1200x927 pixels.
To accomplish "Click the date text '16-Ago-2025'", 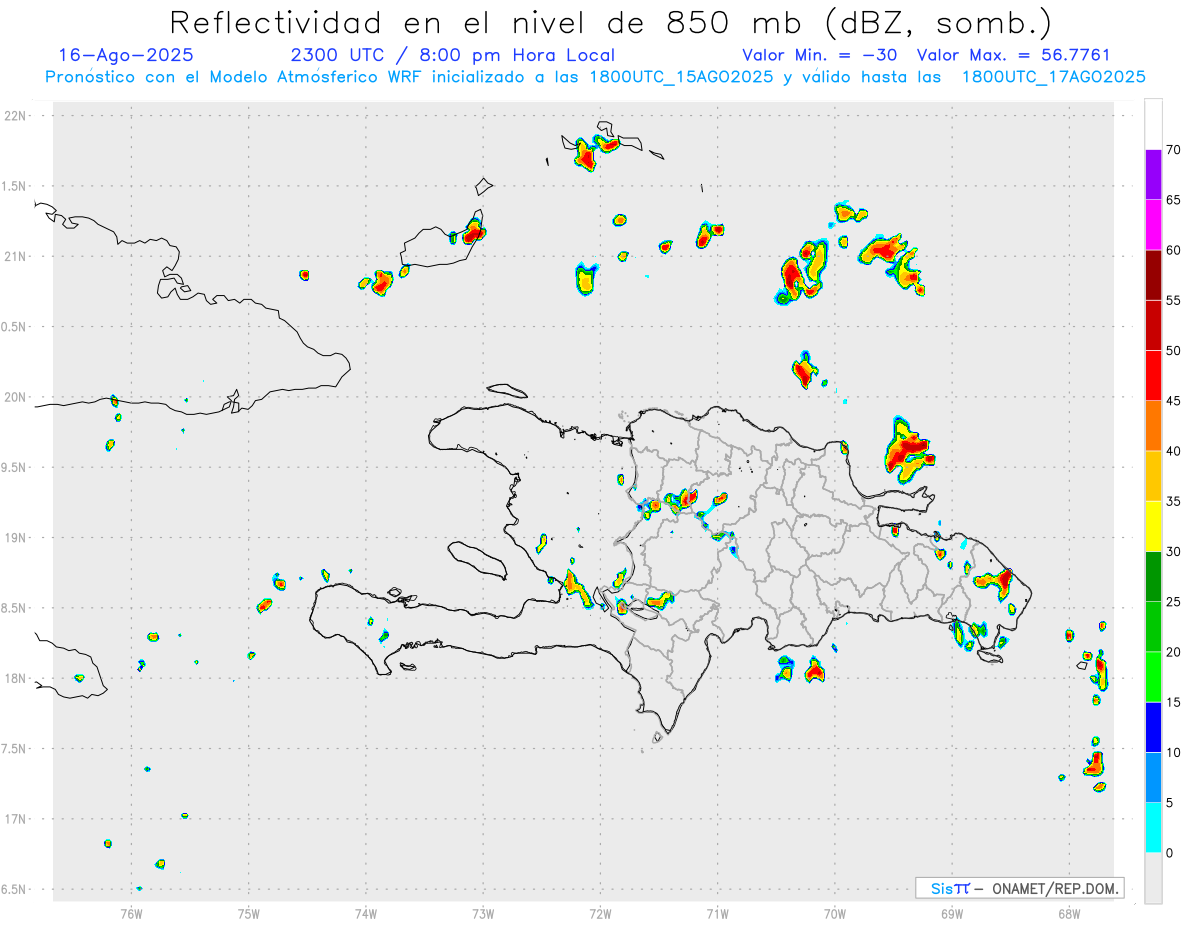I will tap(126, 55).
